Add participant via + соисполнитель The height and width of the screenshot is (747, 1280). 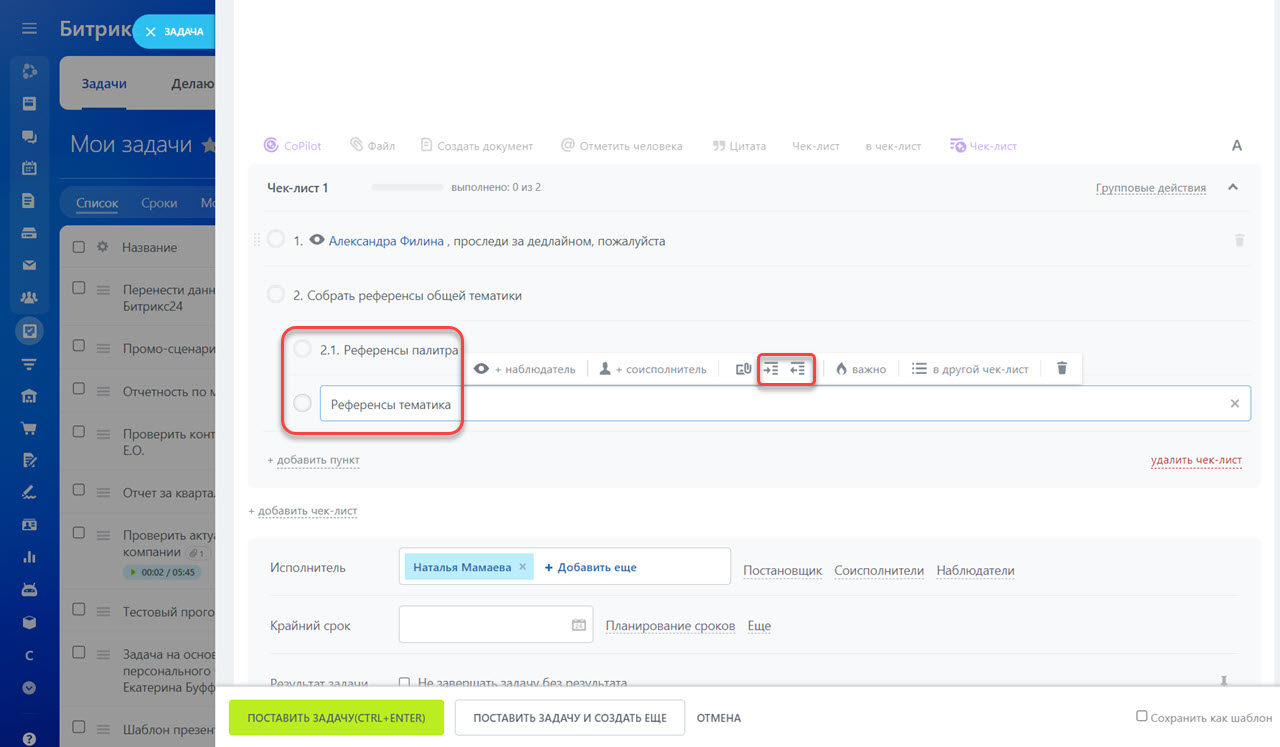[x=653, y=369]
